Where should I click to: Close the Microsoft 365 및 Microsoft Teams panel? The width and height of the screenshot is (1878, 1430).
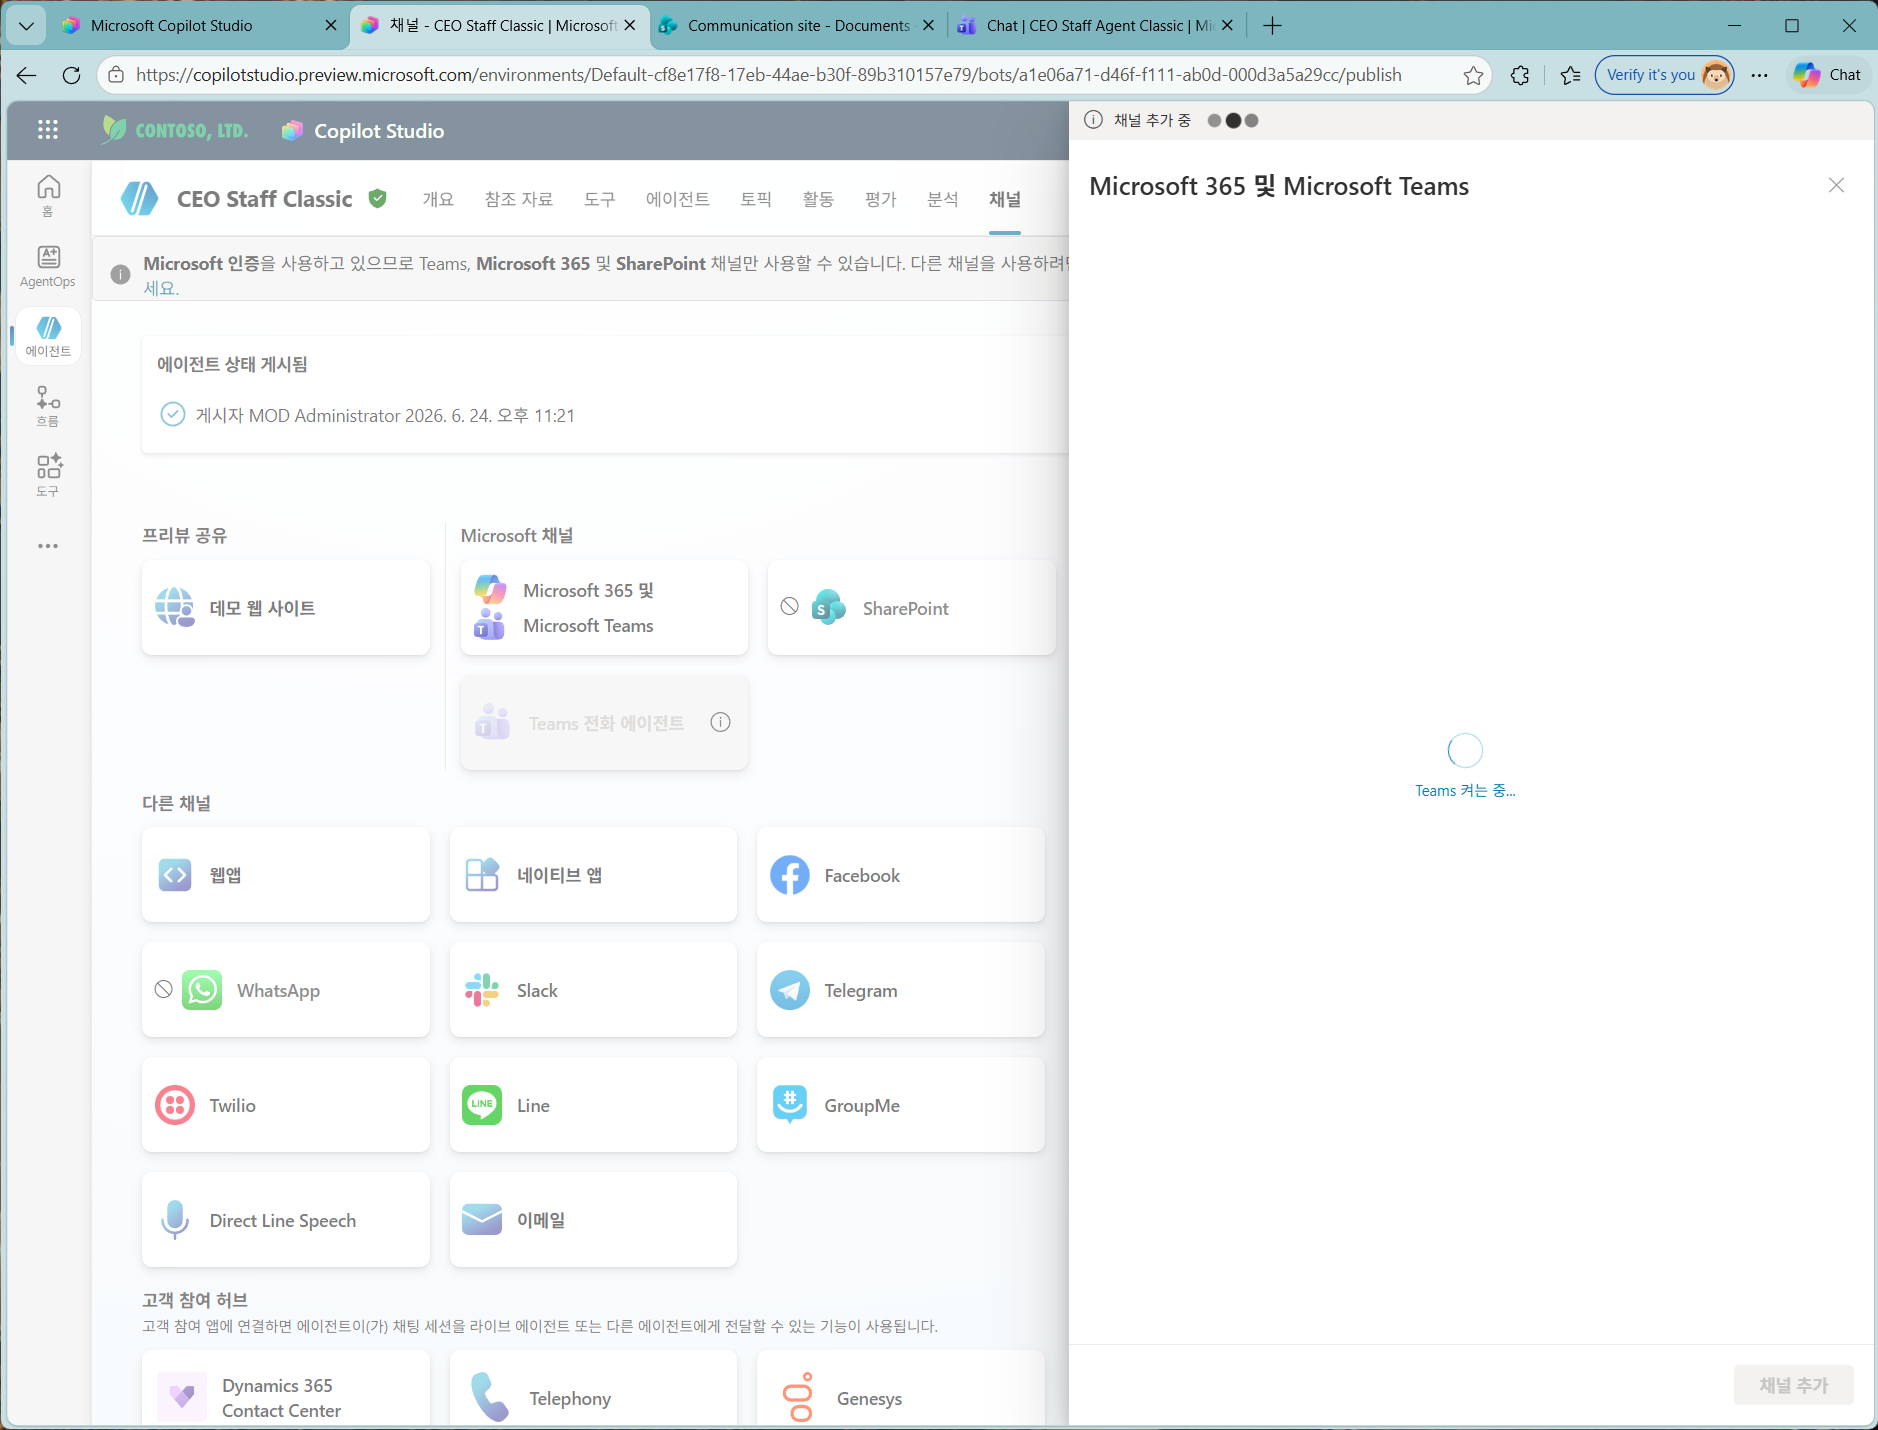point(1836,185)
